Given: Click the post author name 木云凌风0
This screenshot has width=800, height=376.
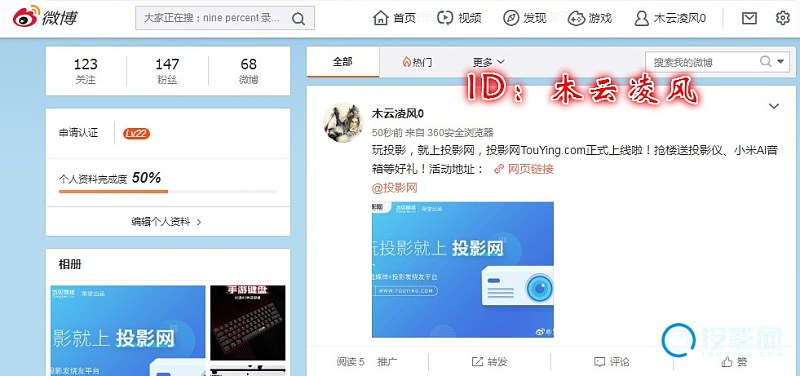Looking at the screenshot, I should tap(398, 113).
